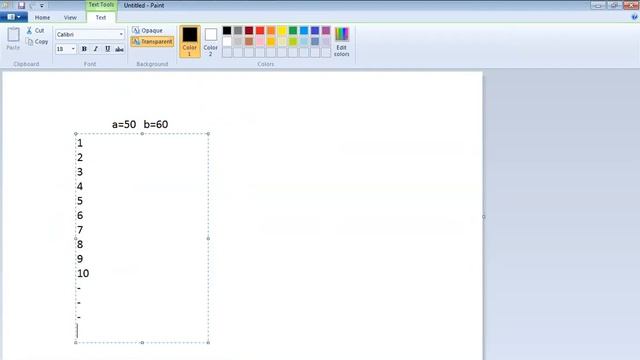Close the Paint window
The width and height of the screenshot is (640, 360).
pos(631,5)
